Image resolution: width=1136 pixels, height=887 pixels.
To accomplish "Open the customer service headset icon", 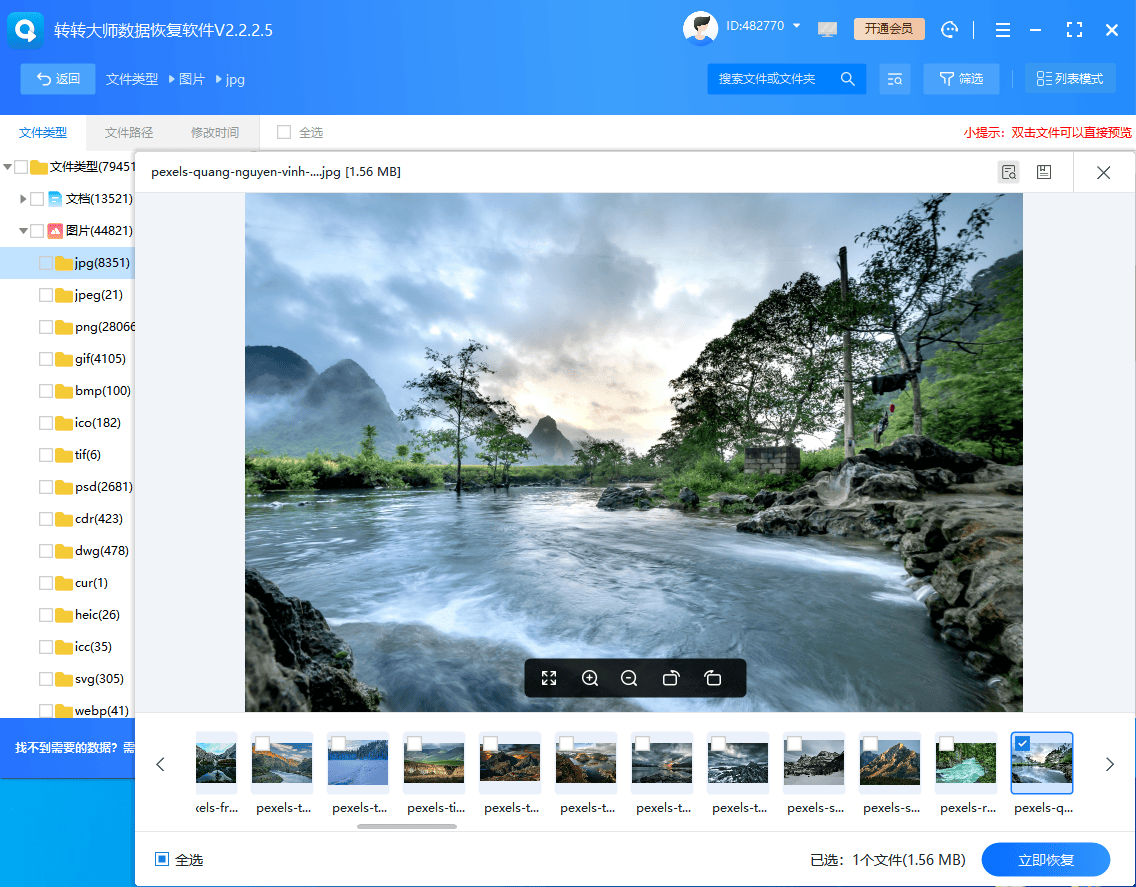I will click(950, 29).
